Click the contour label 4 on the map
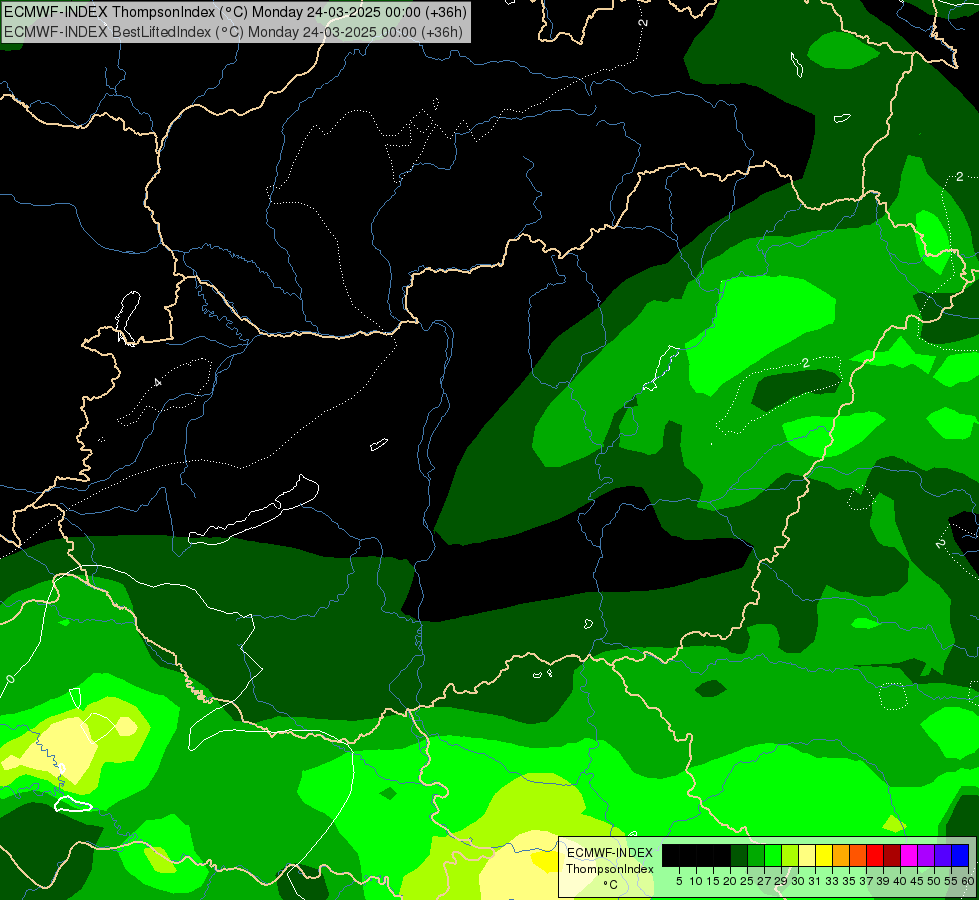The height and width of the screenshot is (900, 979). pyautogui.click(x=158, y=382)
